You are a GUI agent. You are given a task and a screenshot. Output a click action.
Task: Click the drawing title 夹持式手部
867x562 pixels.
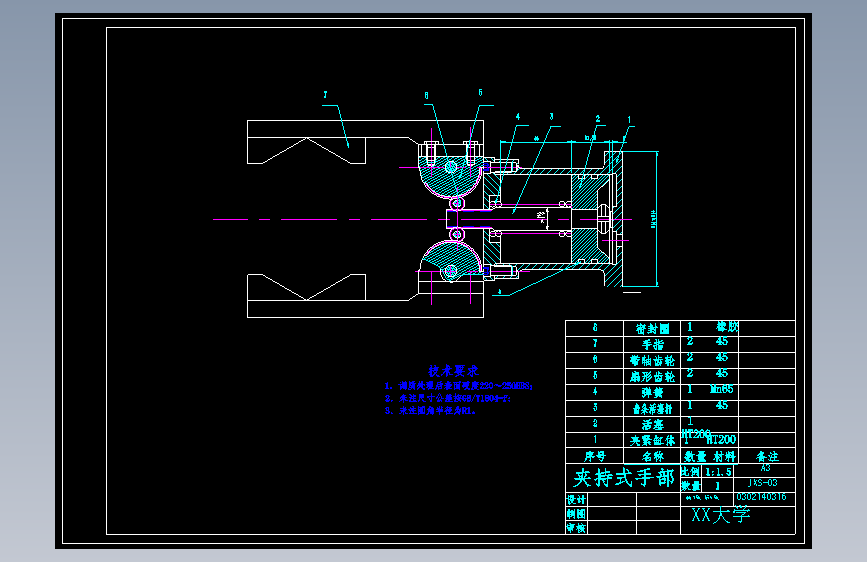623,478
